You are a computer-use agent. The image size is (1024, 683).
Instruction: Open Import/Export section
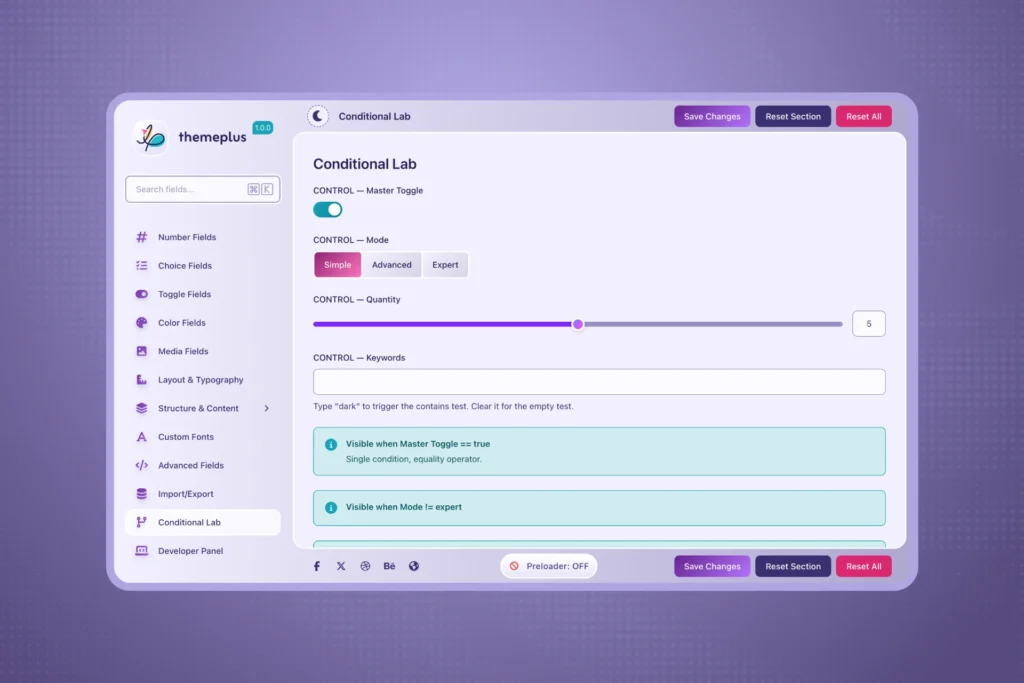202,494
